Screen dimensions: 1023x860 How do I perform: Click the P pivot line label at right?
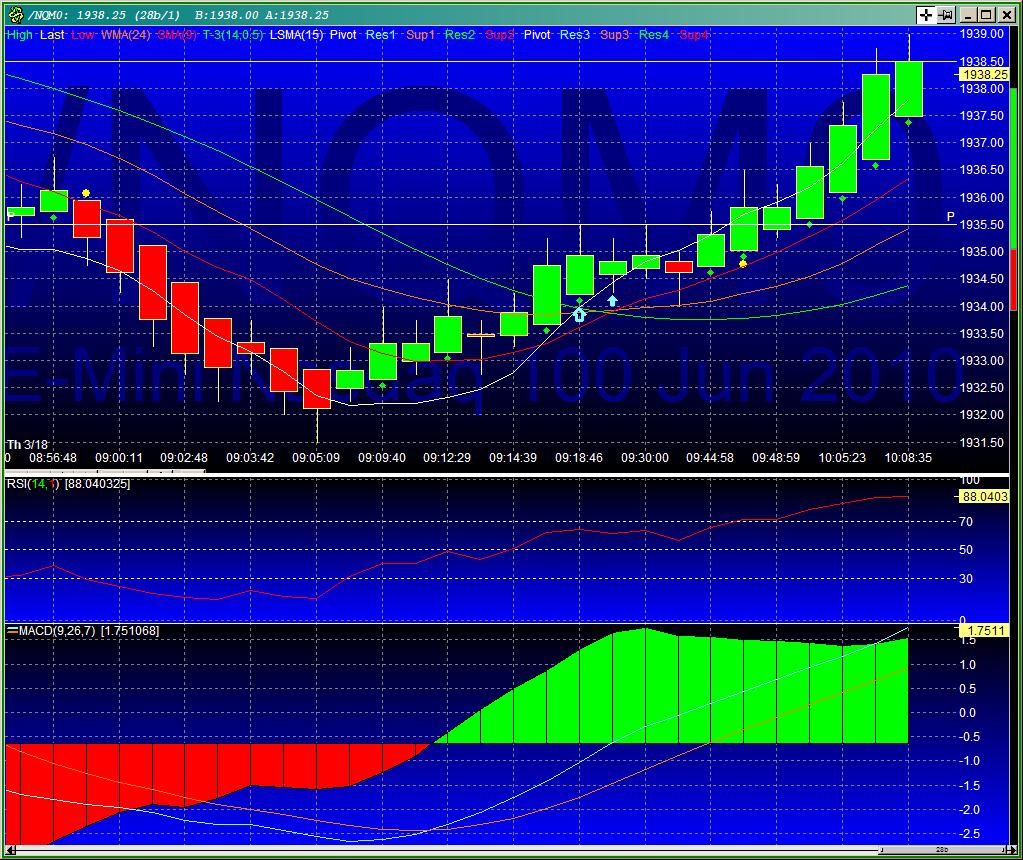pyautogui.click(x=951, y=217)
